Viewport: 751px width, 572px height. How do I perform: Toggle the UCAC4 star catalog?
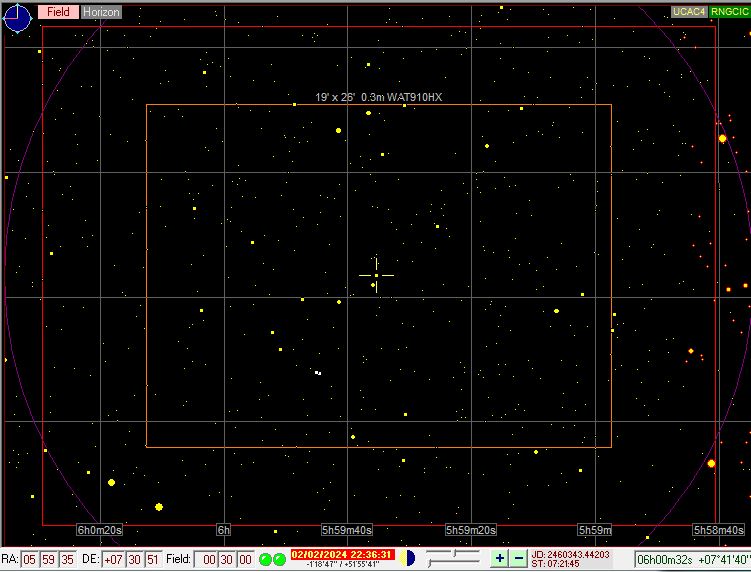click(x=689, y=12)
